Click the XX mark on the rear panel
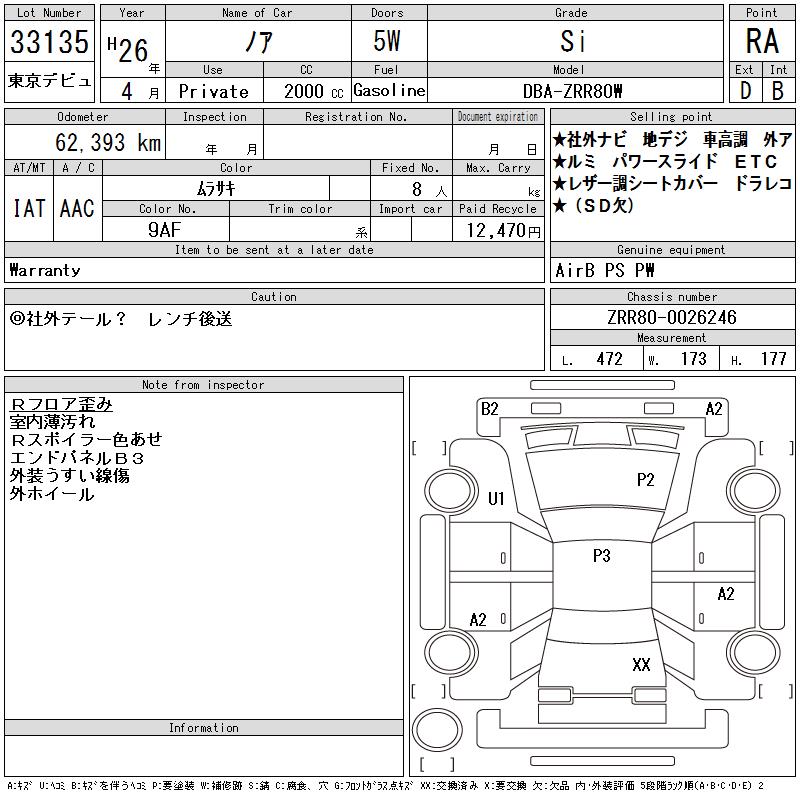 point(641,664)
